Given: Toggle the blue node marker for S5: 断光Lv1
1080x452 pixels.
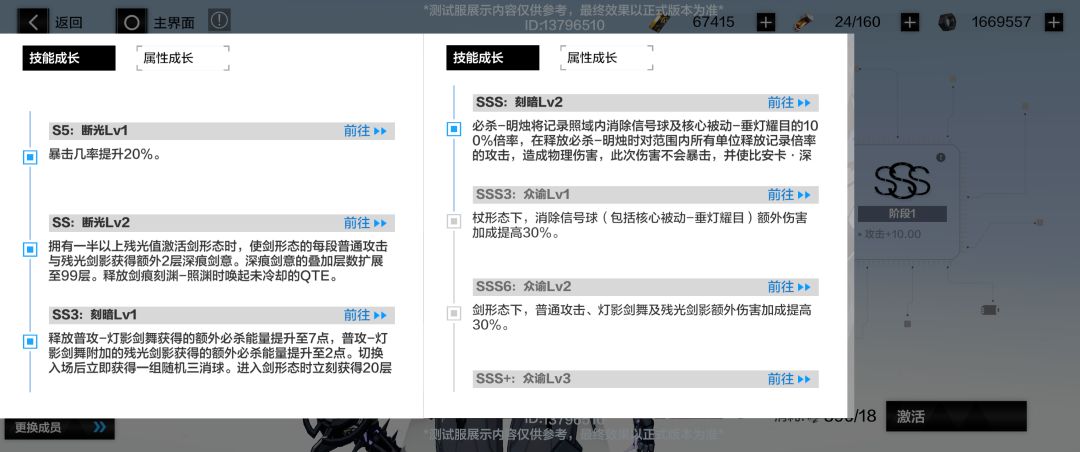Looking at the screenshot, I should [x=30, y=158].
